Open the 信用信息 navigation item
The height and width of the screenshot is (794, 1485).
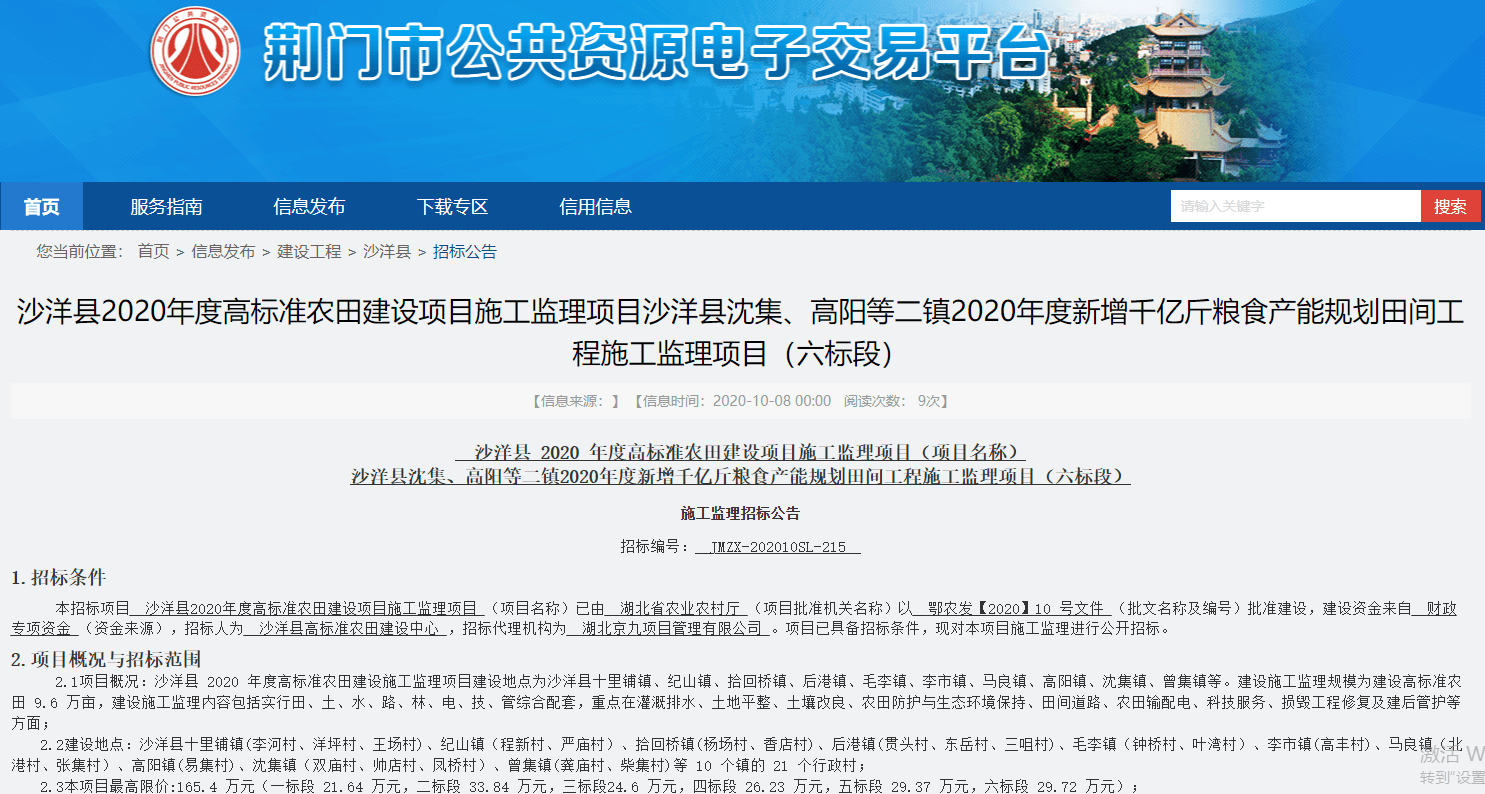coord(595,207)
